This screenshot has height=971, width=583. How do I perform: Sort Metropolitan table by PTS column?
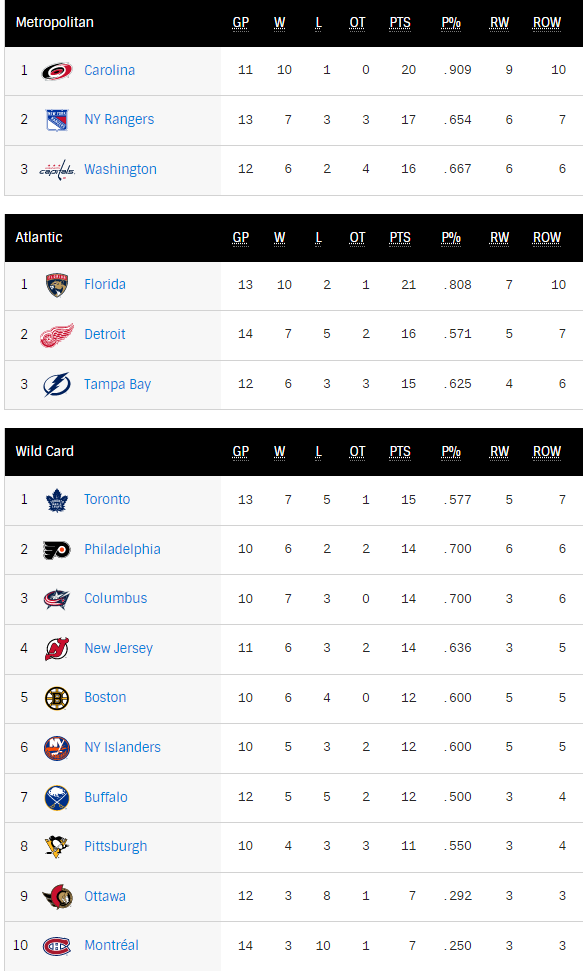(400, 23)
